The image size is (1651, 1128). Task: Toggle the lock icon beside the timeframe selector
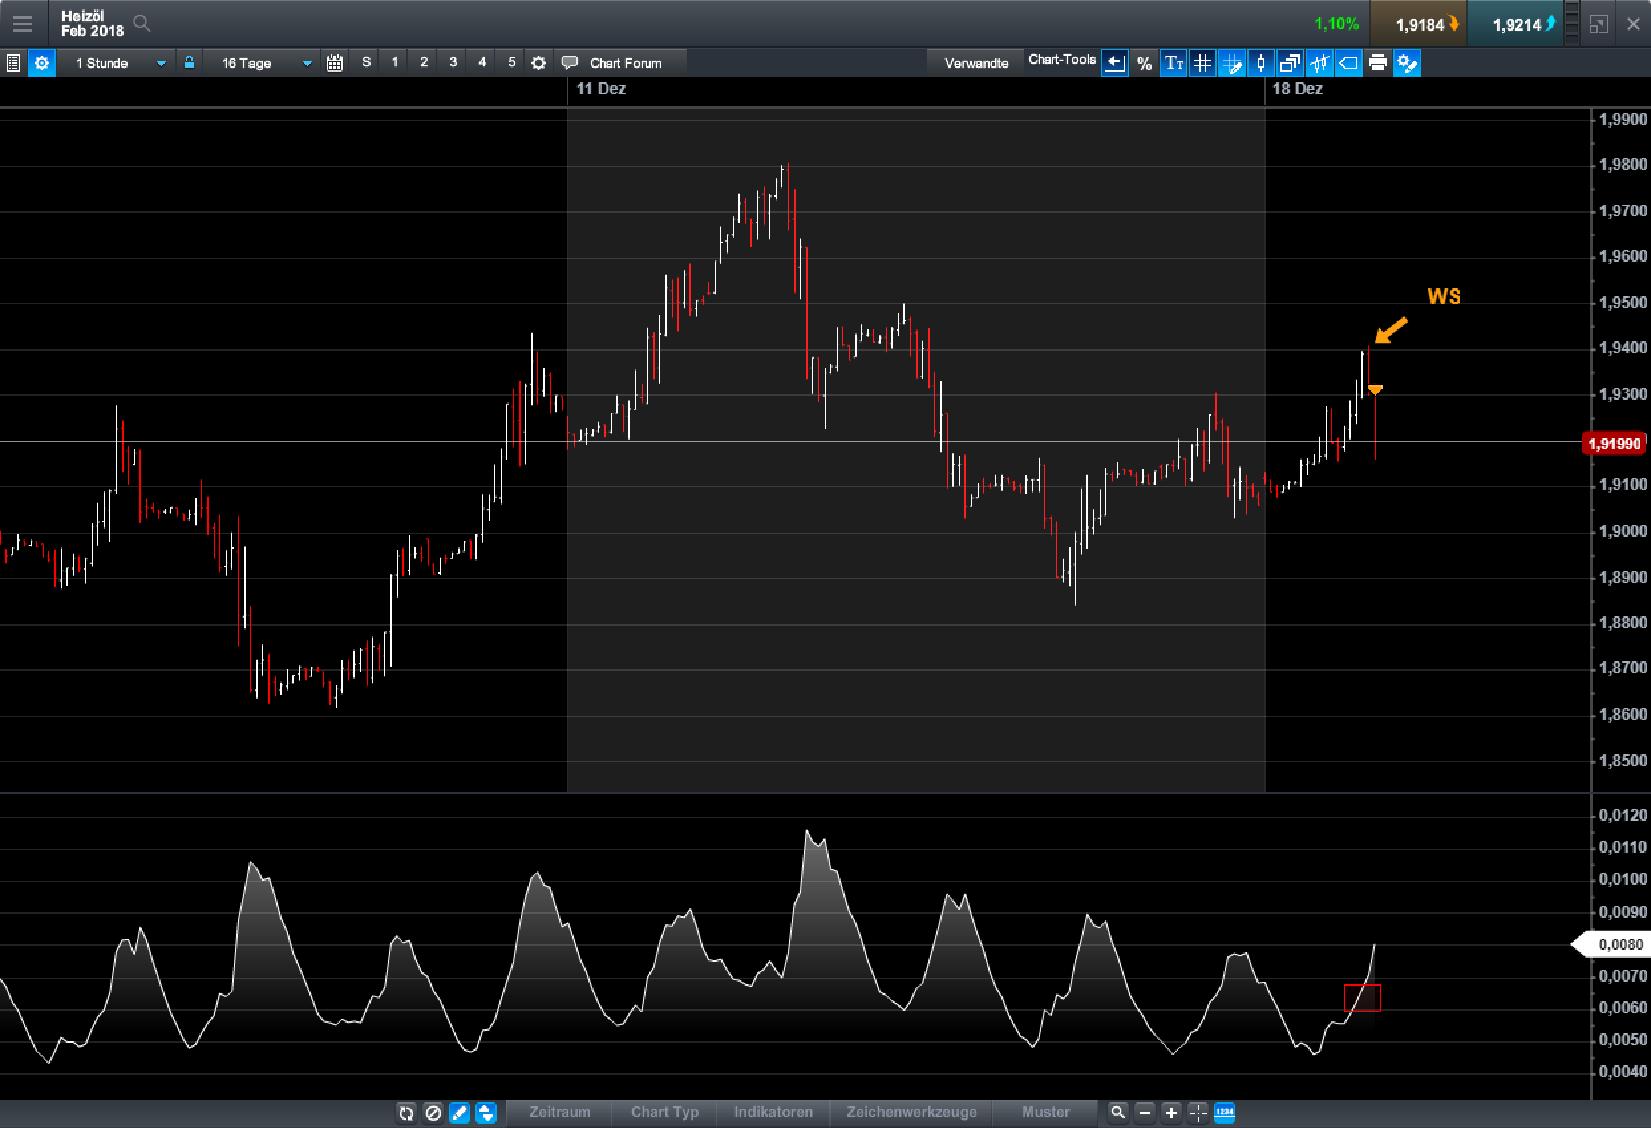point(188,62)
